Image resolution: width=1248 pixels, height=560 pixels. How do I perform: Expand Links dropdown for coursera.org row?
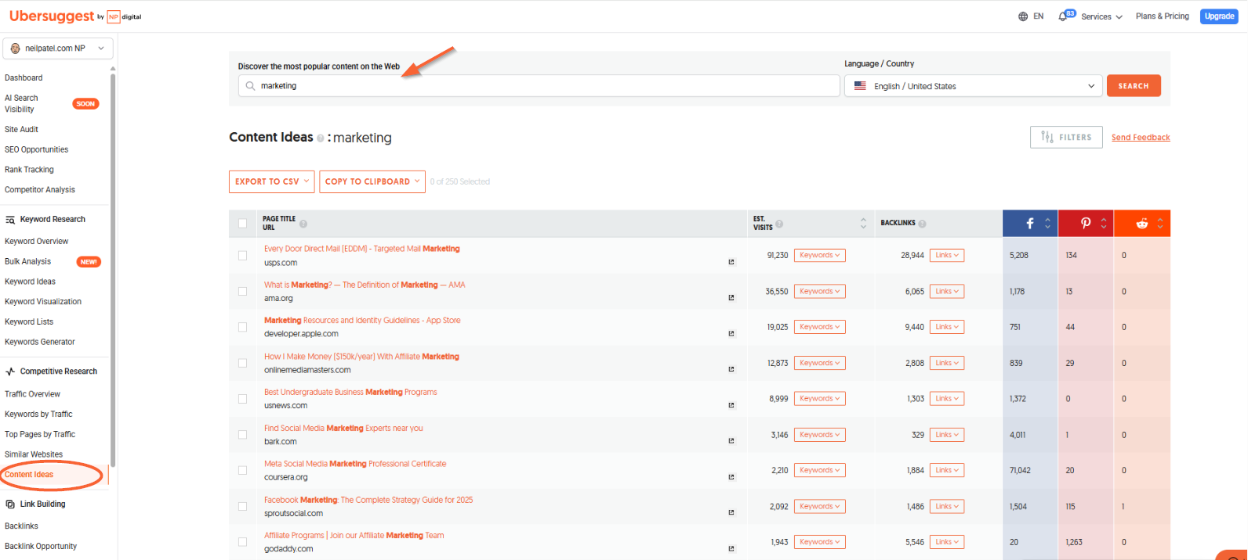coord(946,470)
